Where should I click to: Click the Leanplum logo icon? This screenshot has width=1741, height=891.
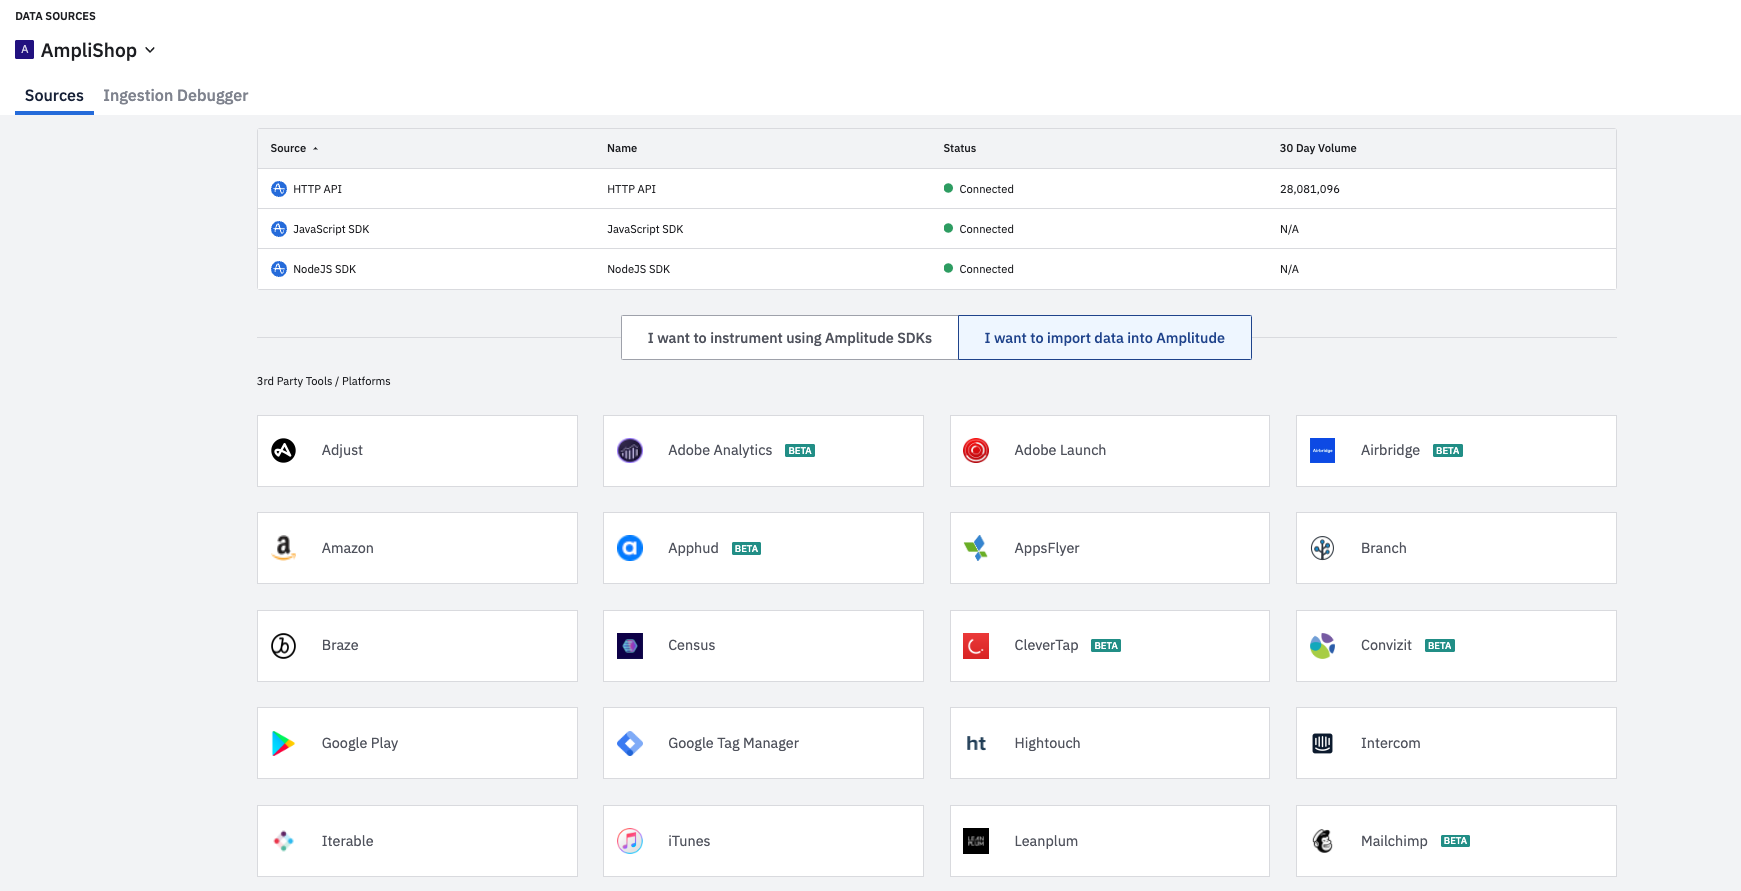976,841
